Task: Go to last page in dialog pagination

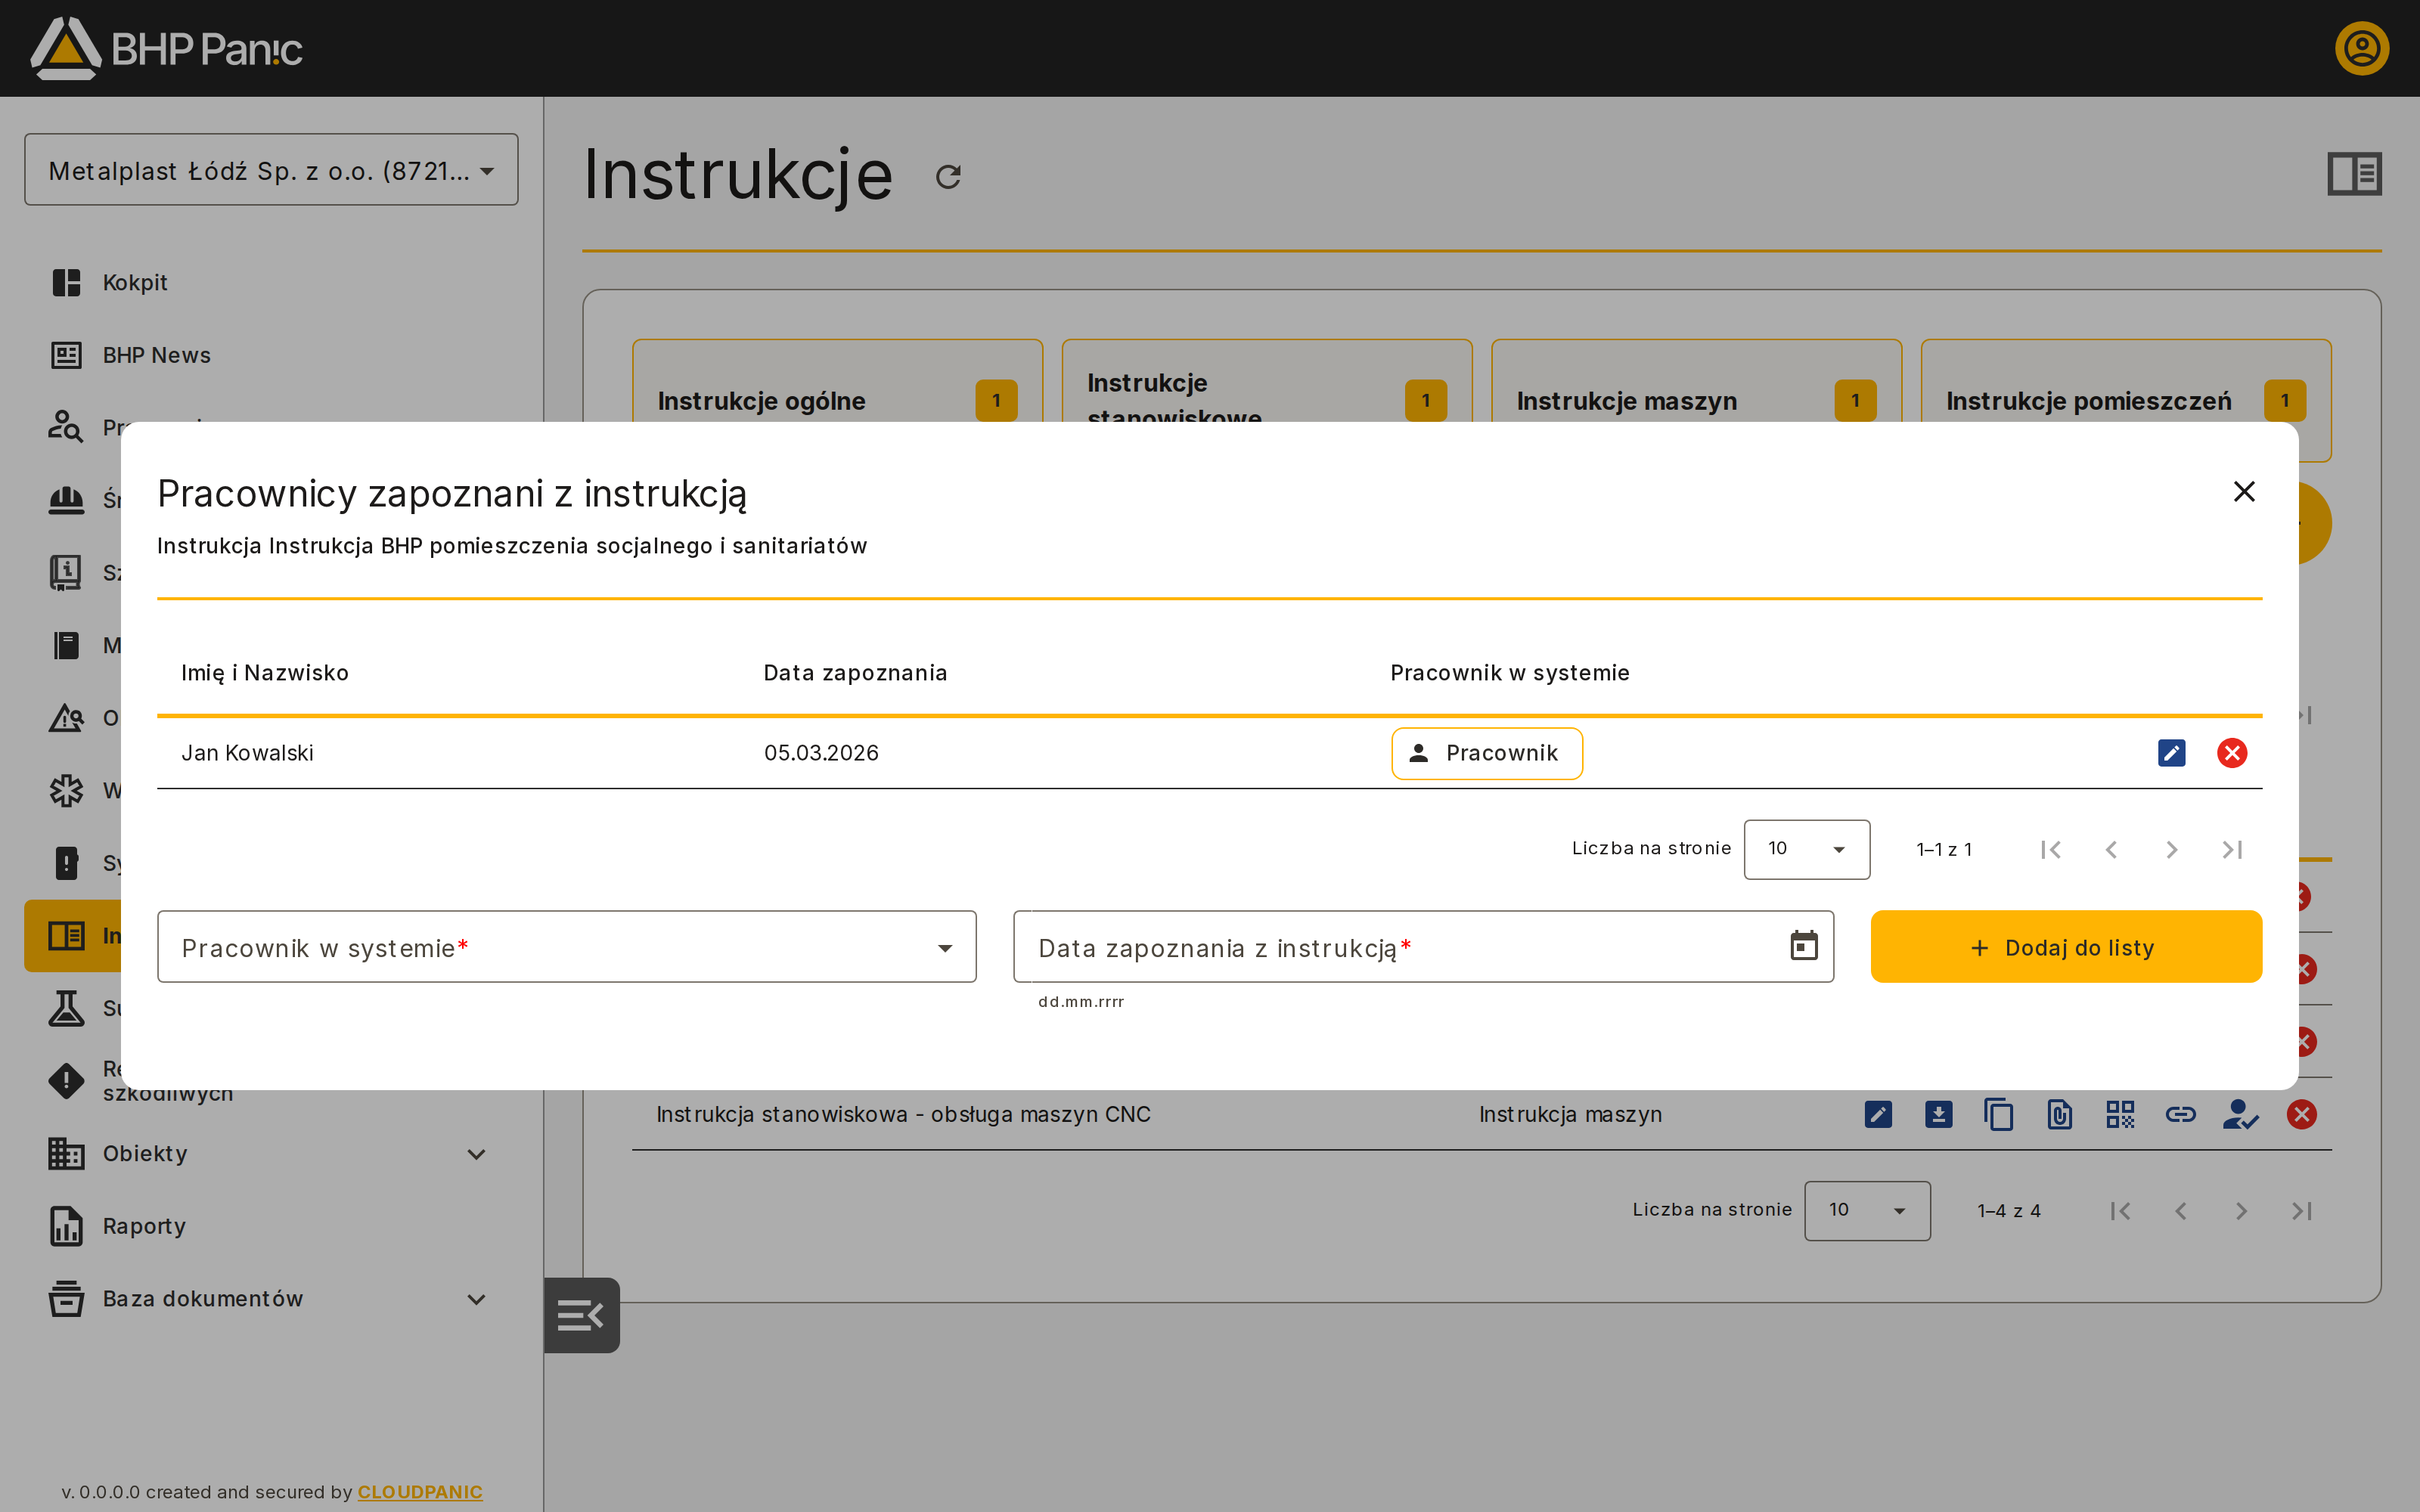Action: [2232, 850]
